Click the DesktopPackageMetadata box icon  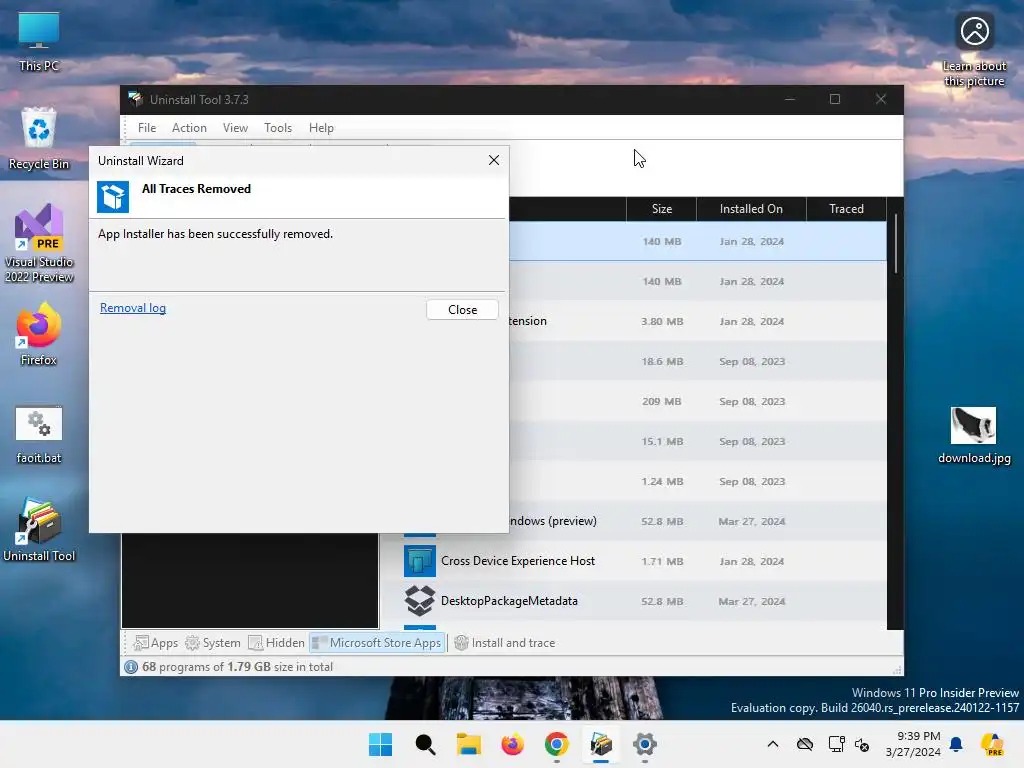pyautogui.click(x=419, y=601)
